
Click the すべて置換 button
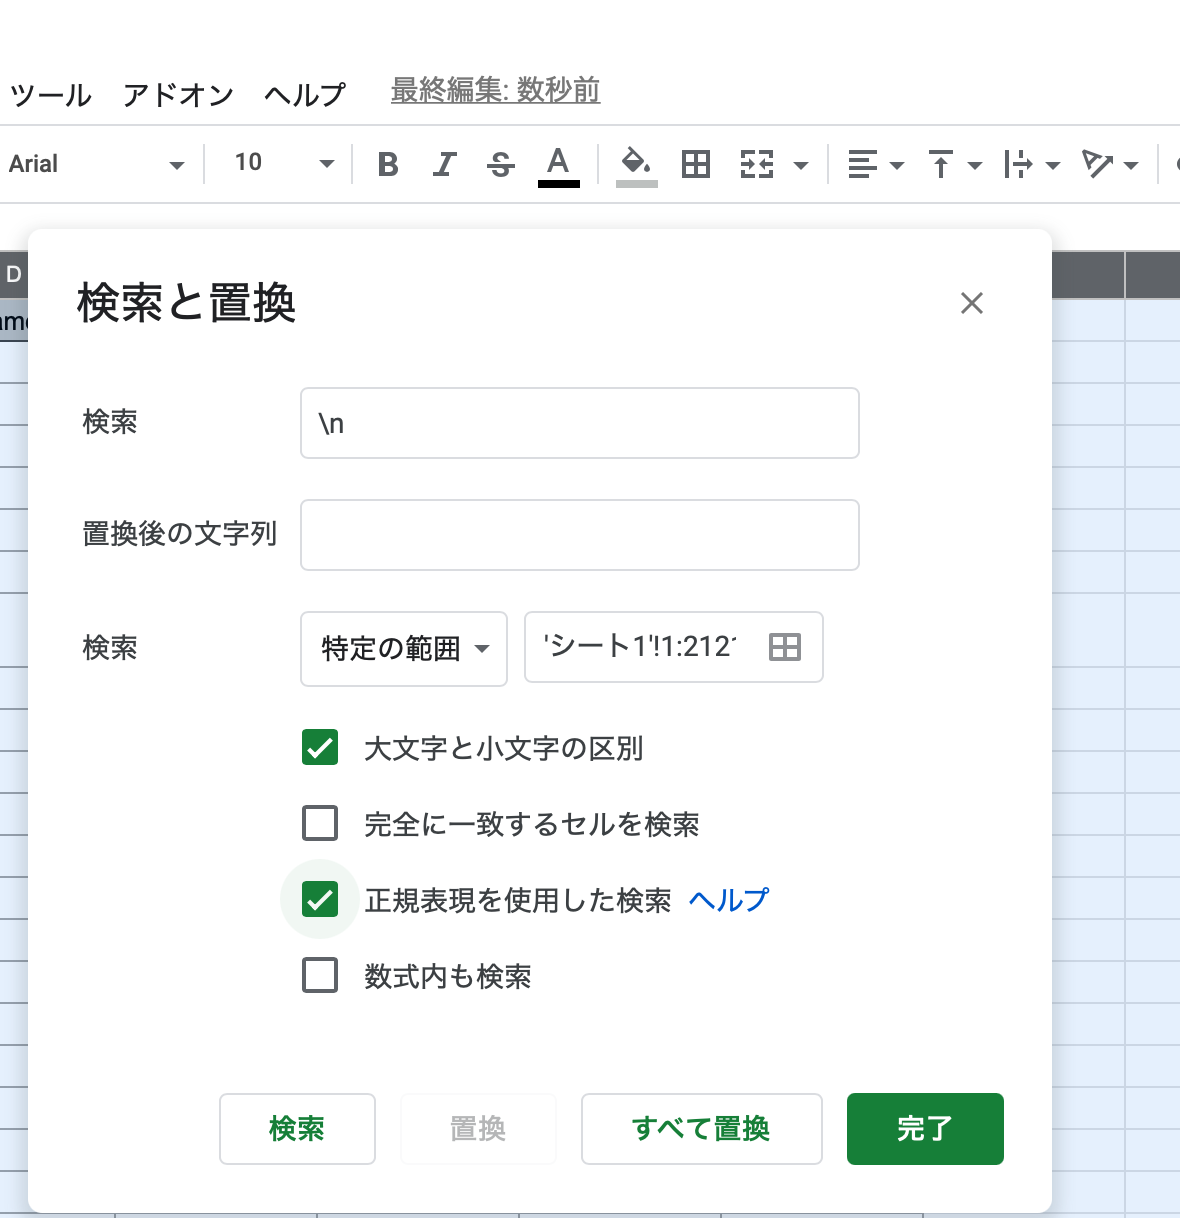[x=701, y=1128]
